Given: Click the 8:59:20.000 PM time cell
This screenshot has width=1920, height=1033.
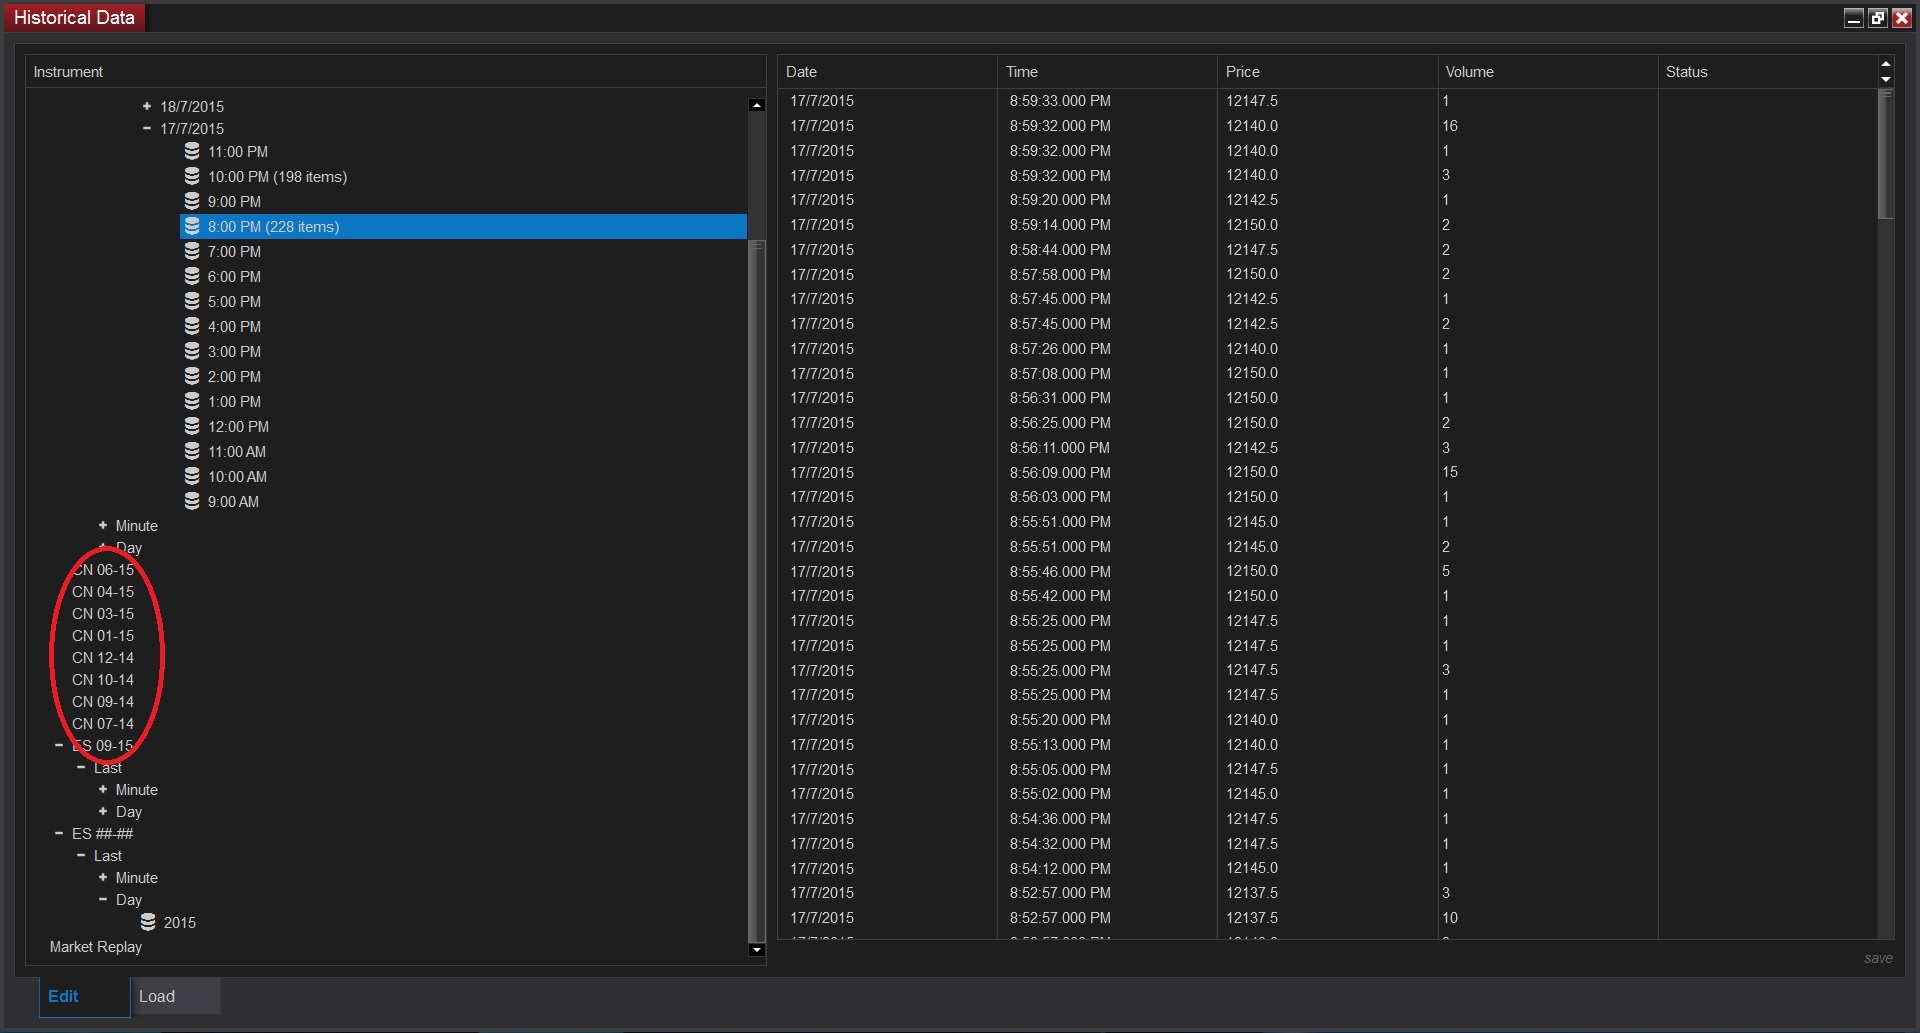Looking at the screenshot, I should click(1060, 200).
